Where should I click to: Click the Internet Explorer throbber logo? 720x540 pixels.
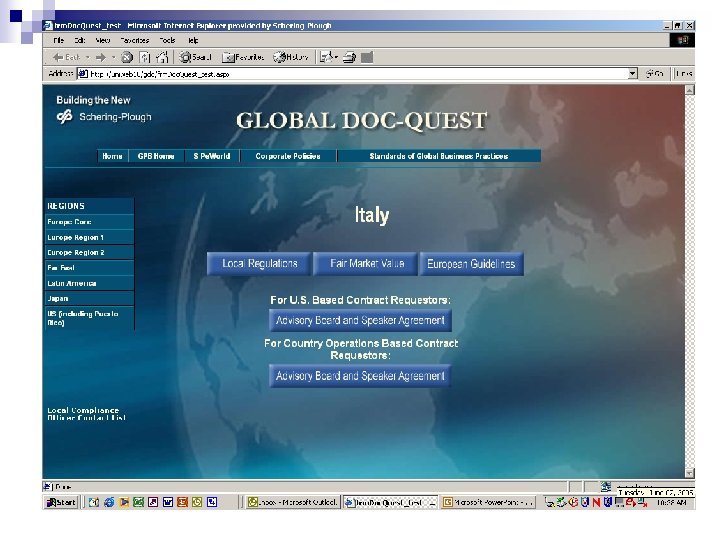(682, 40)
